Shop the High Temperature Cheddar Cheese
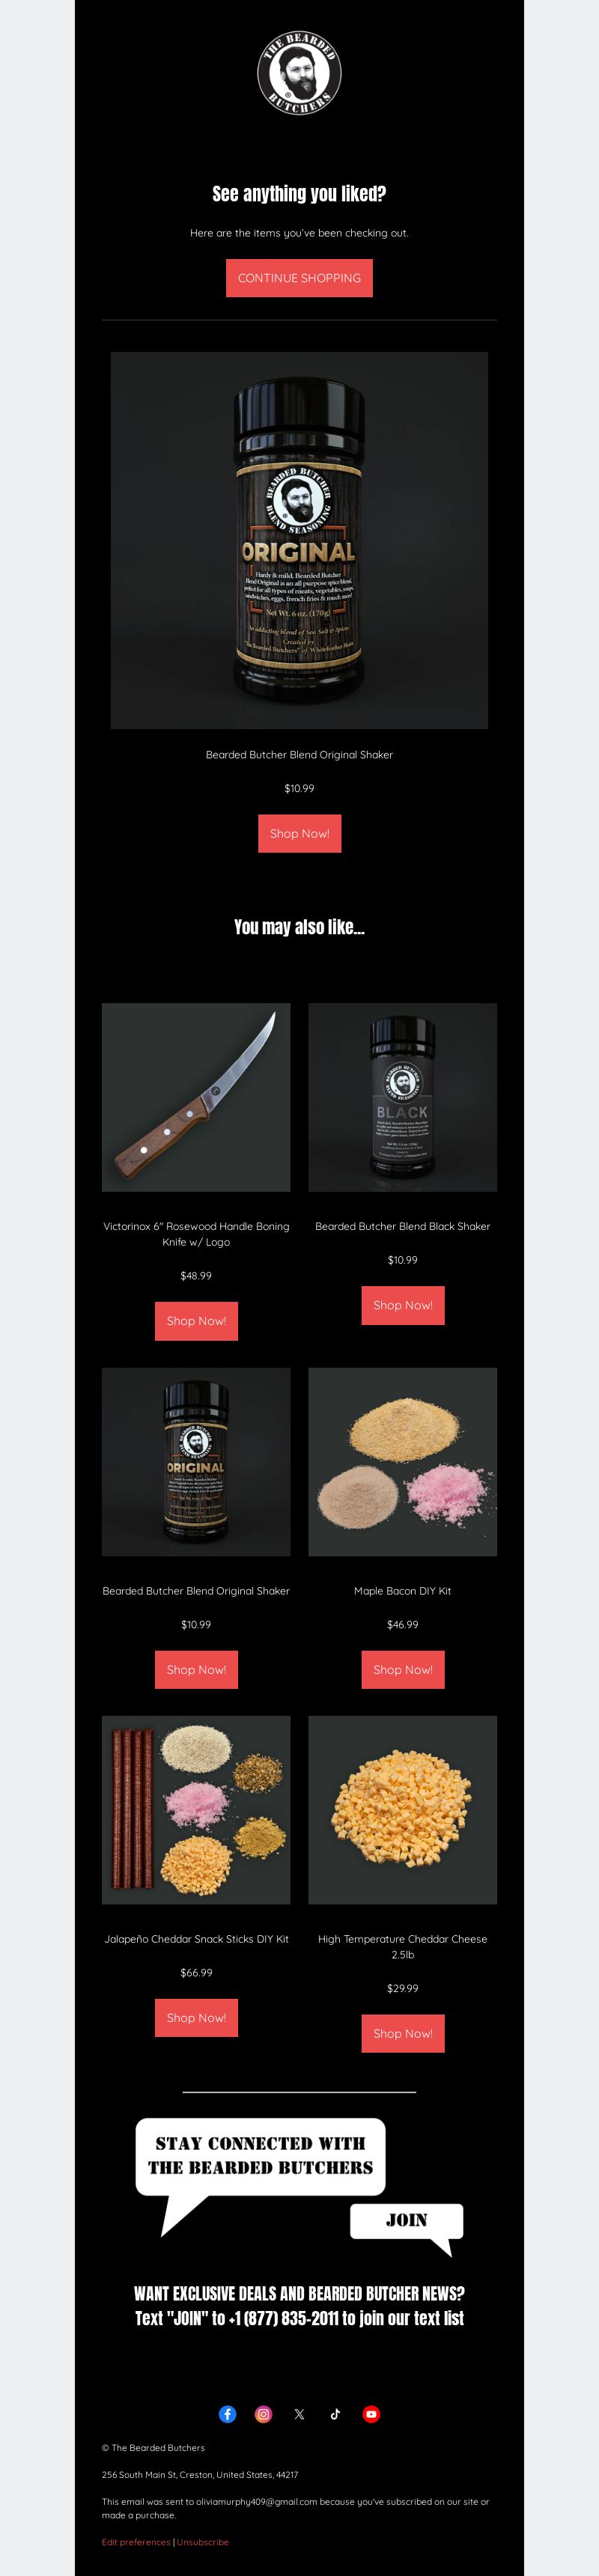 [402, 2033]
